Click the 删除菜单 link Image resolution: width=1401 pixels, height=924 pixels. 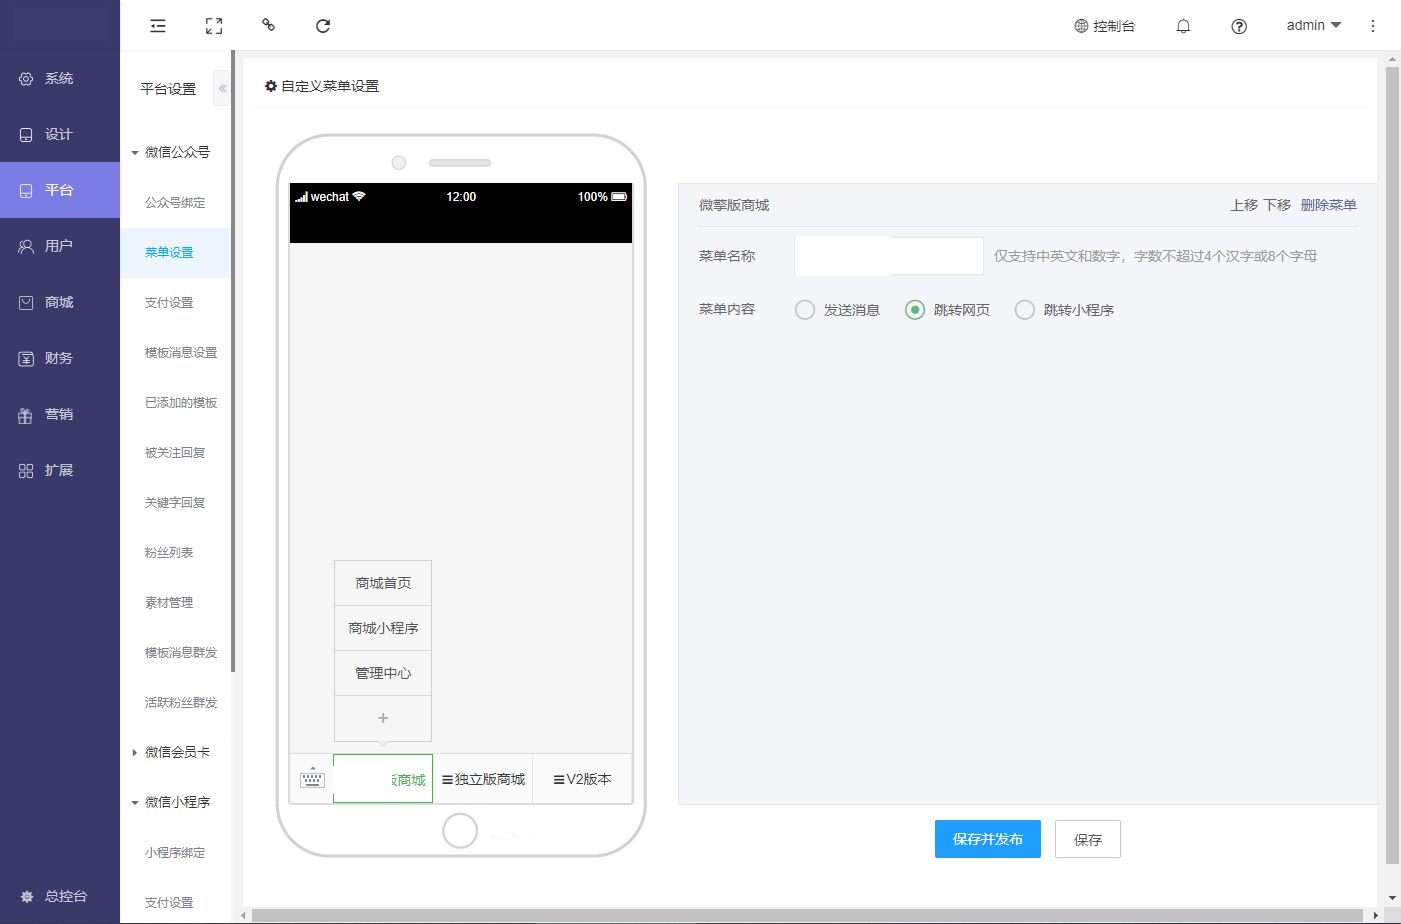[x=1328, y=205]
